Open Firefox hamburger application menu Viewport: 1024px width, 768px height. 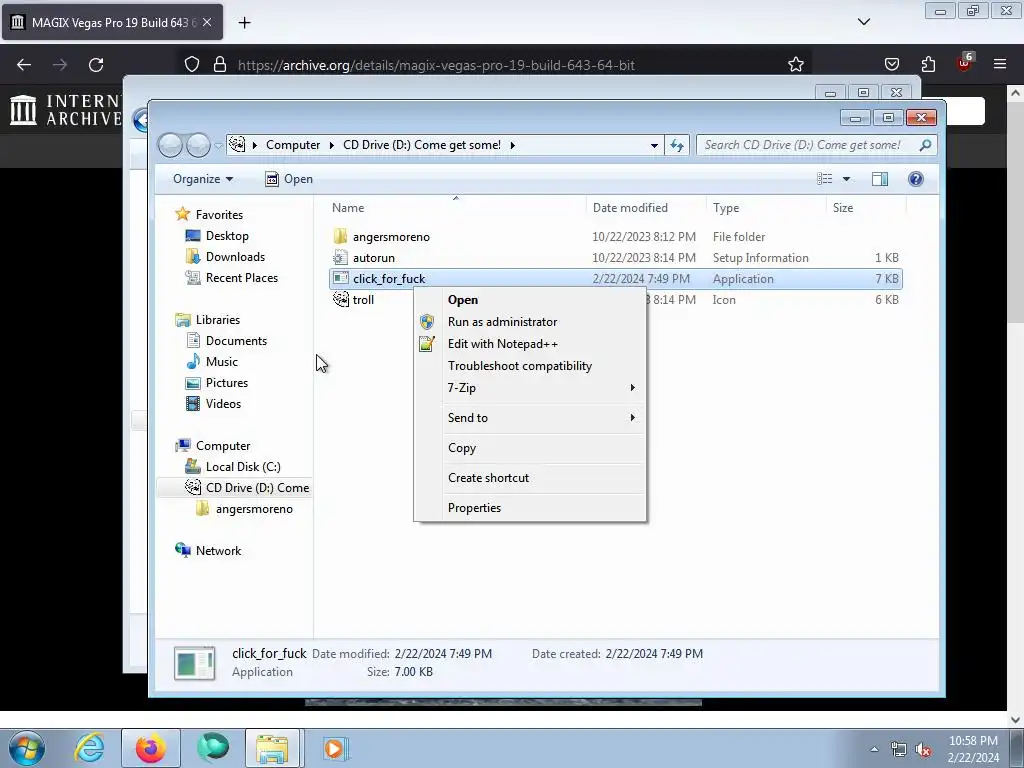pyautogui.click(x=1000, y=64)
